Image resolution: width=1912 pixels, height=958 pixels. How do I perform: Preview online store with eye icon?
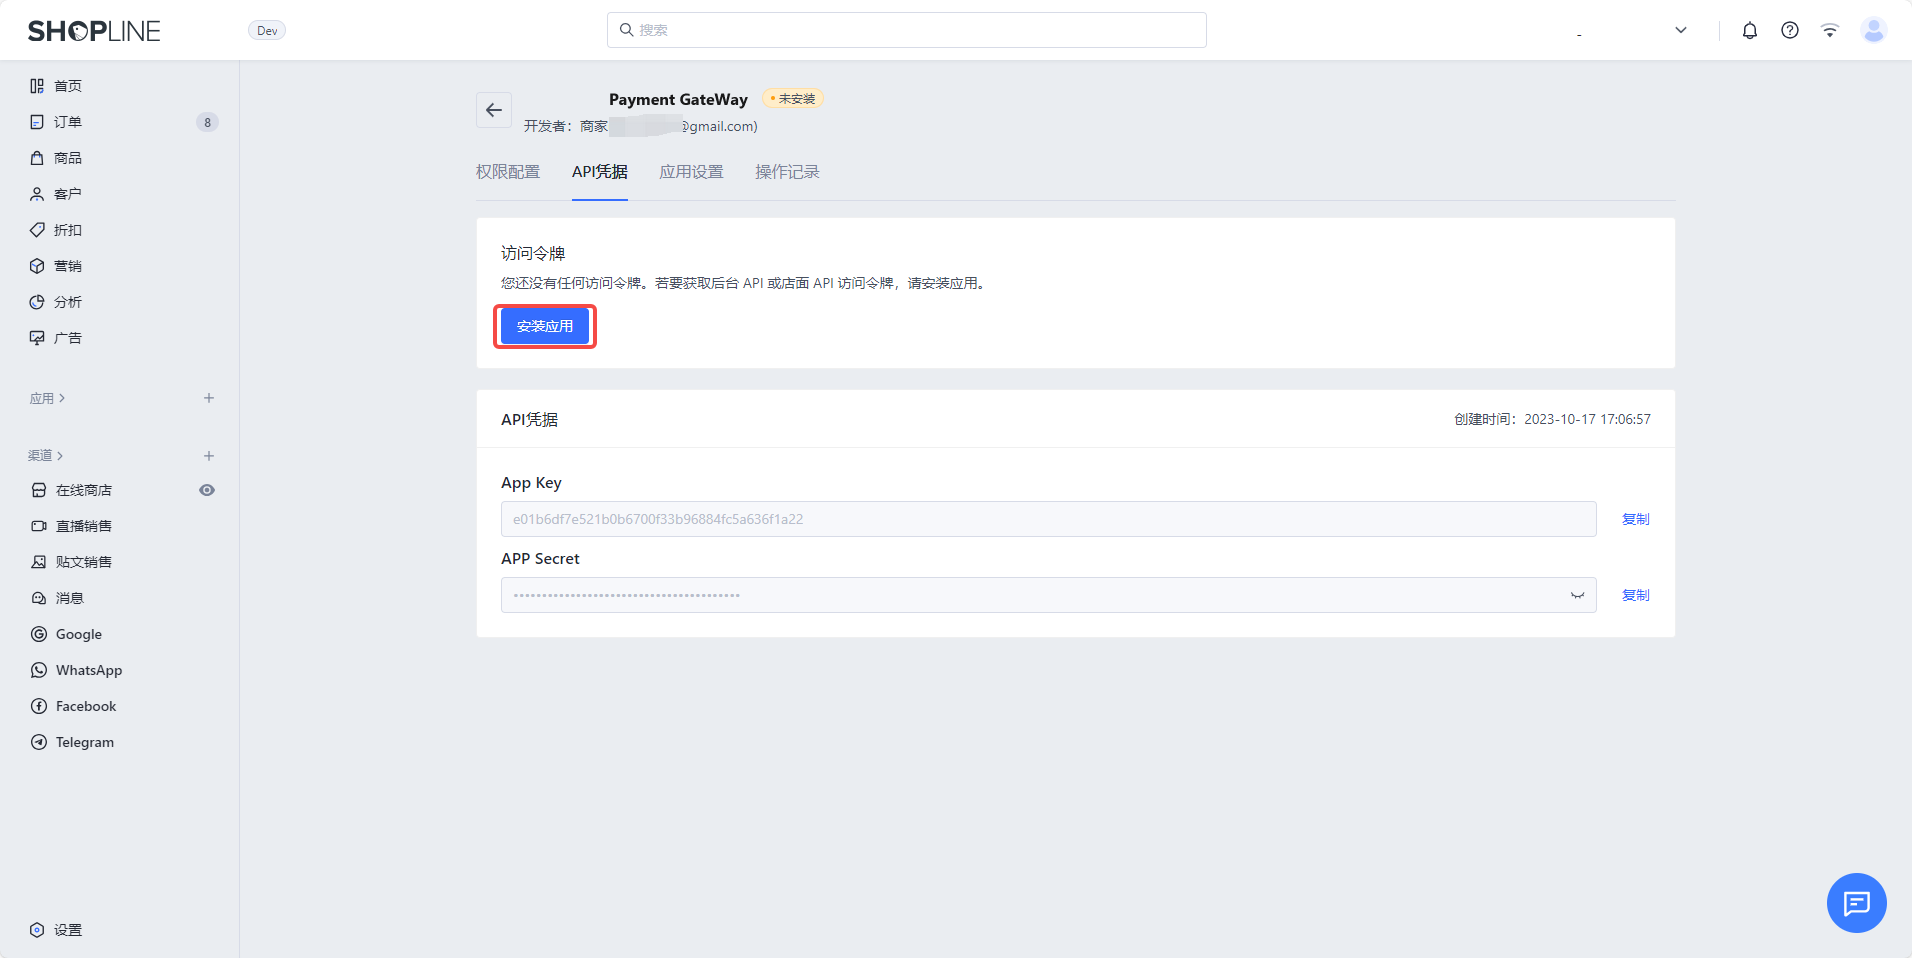(207, 490)
